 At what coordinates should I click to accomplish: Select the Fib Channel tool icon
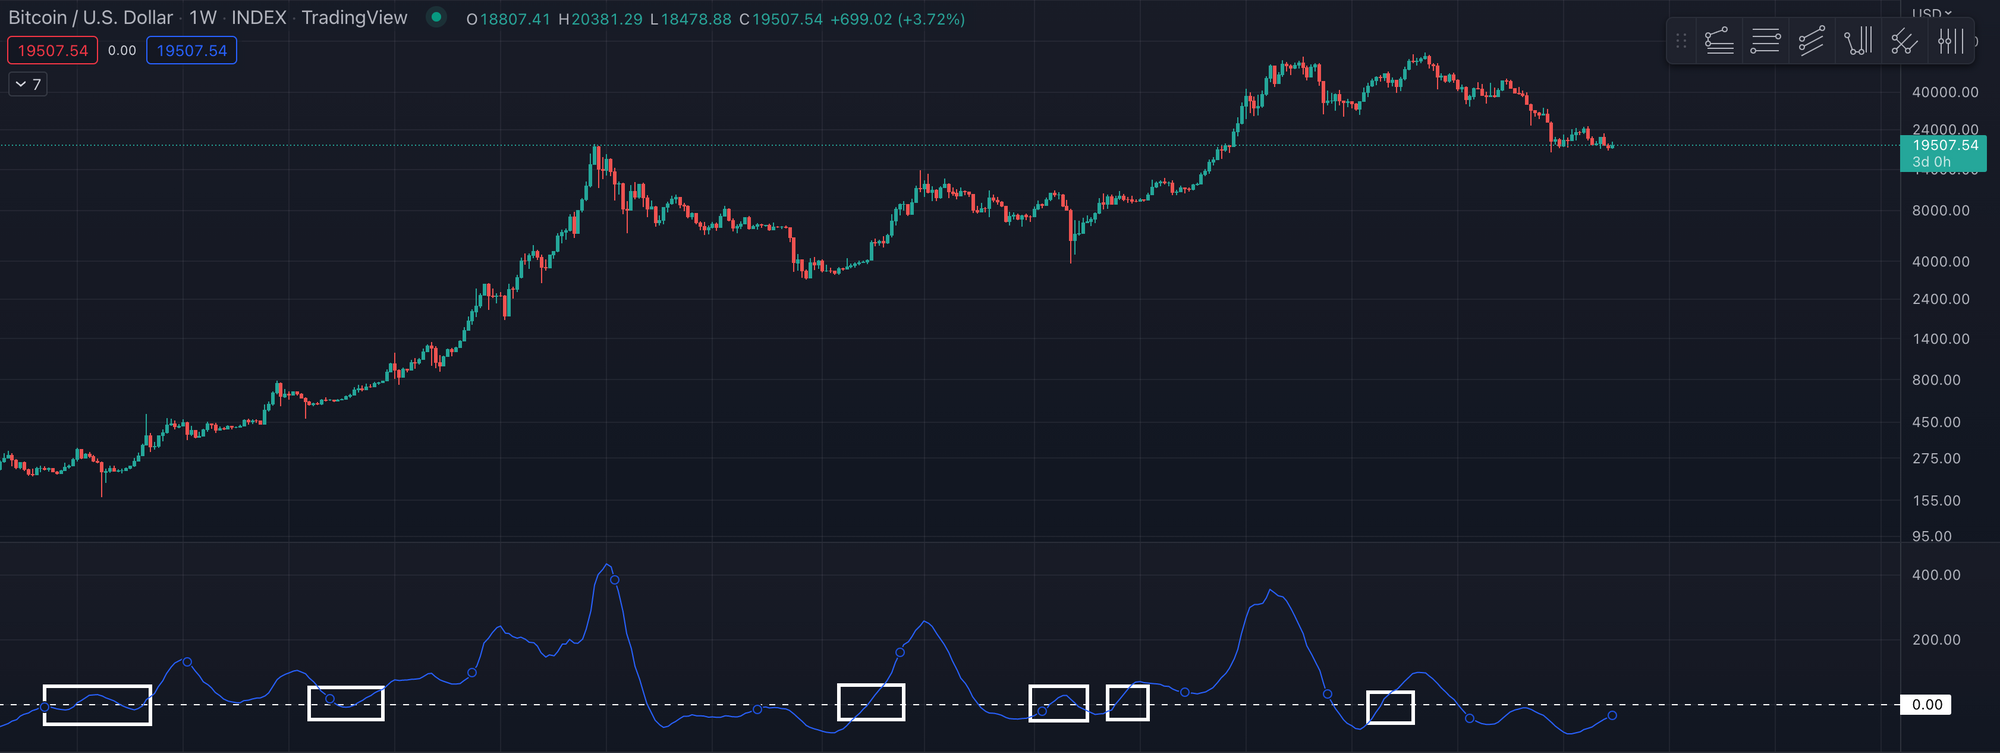coord(1811,41)
